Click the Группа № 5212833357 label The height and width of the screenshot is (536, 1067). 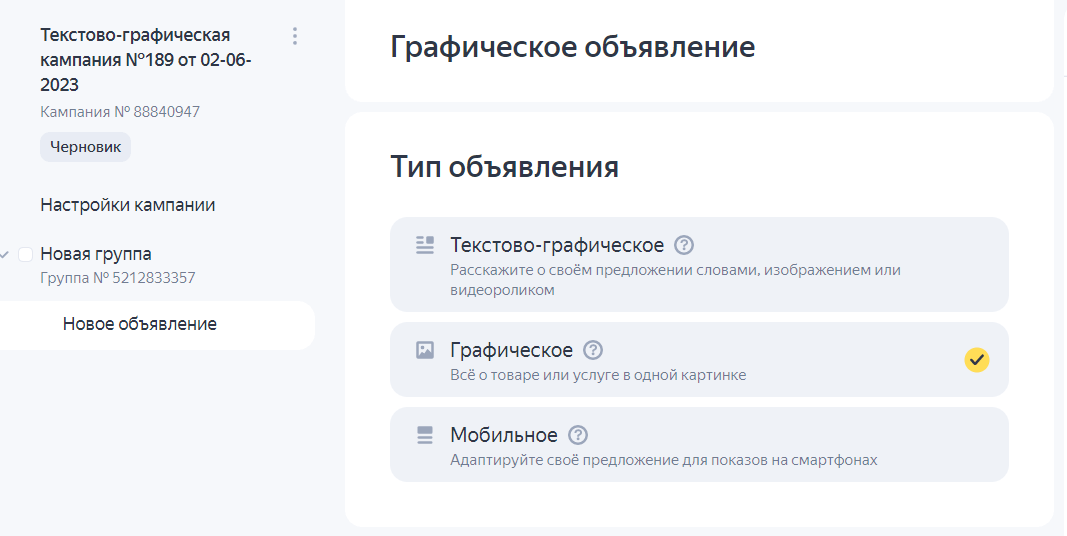(x=118, y=278)
